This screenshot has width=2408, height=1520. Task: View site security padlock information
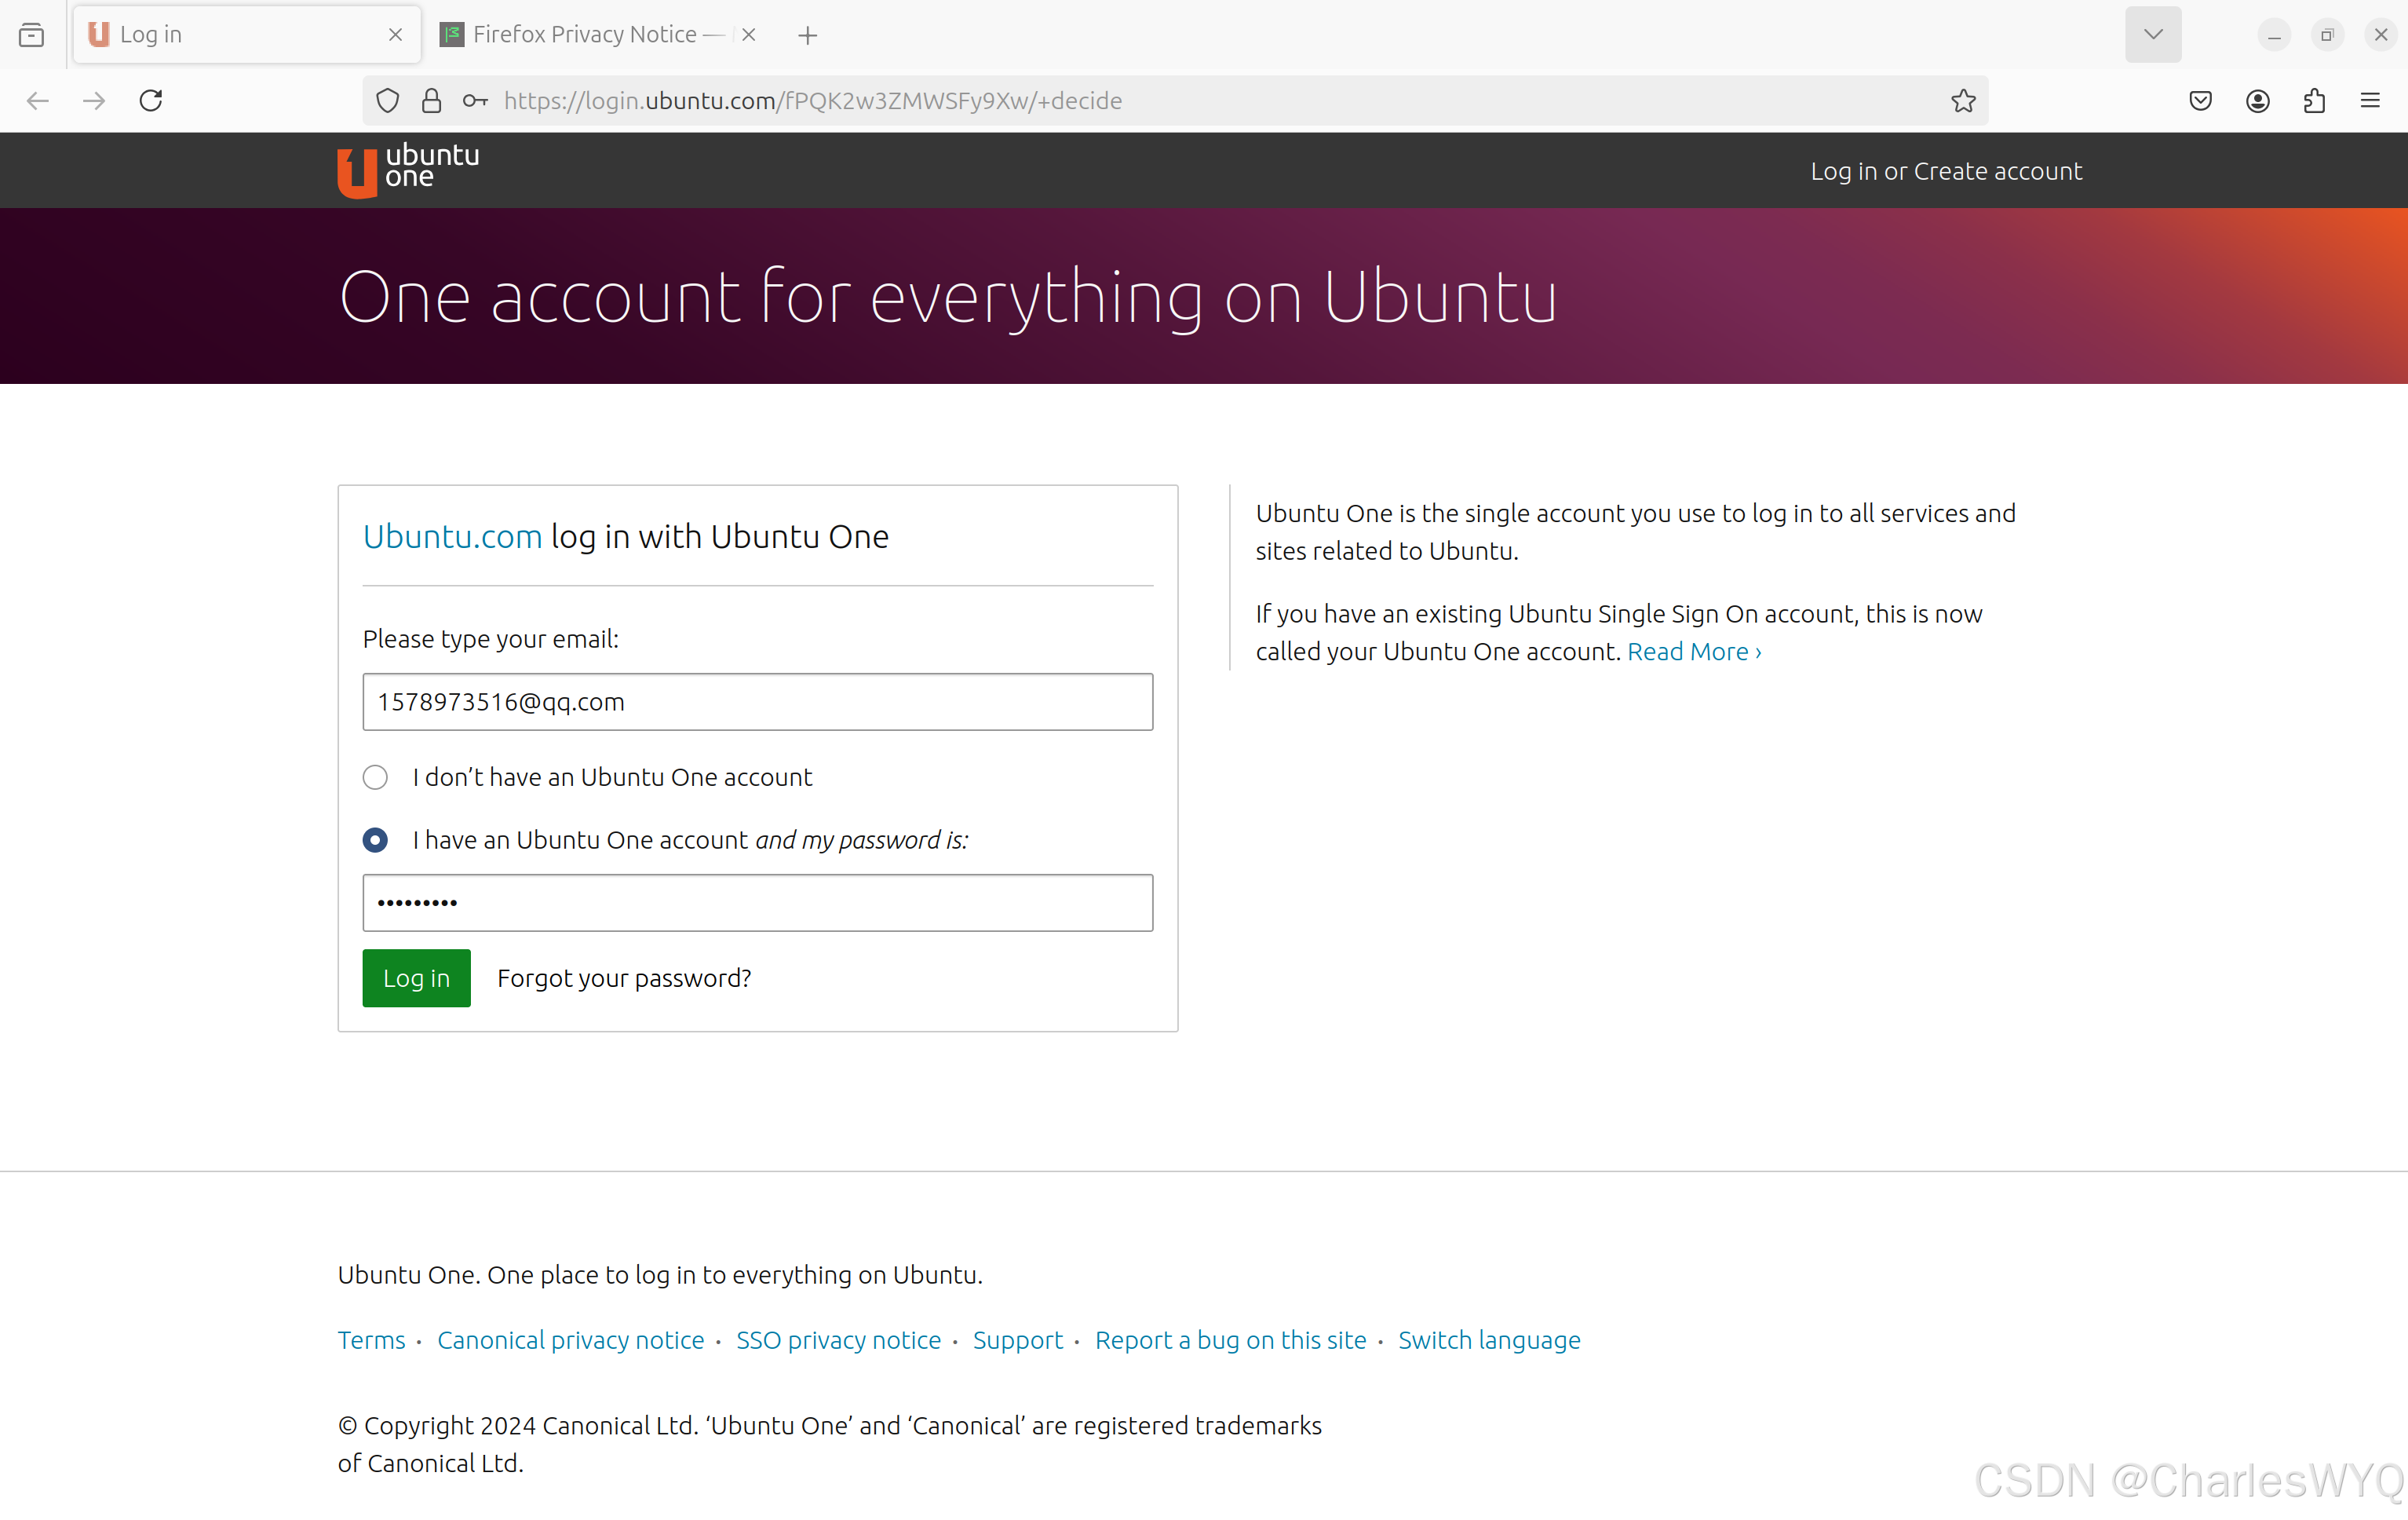coord(431,100)
